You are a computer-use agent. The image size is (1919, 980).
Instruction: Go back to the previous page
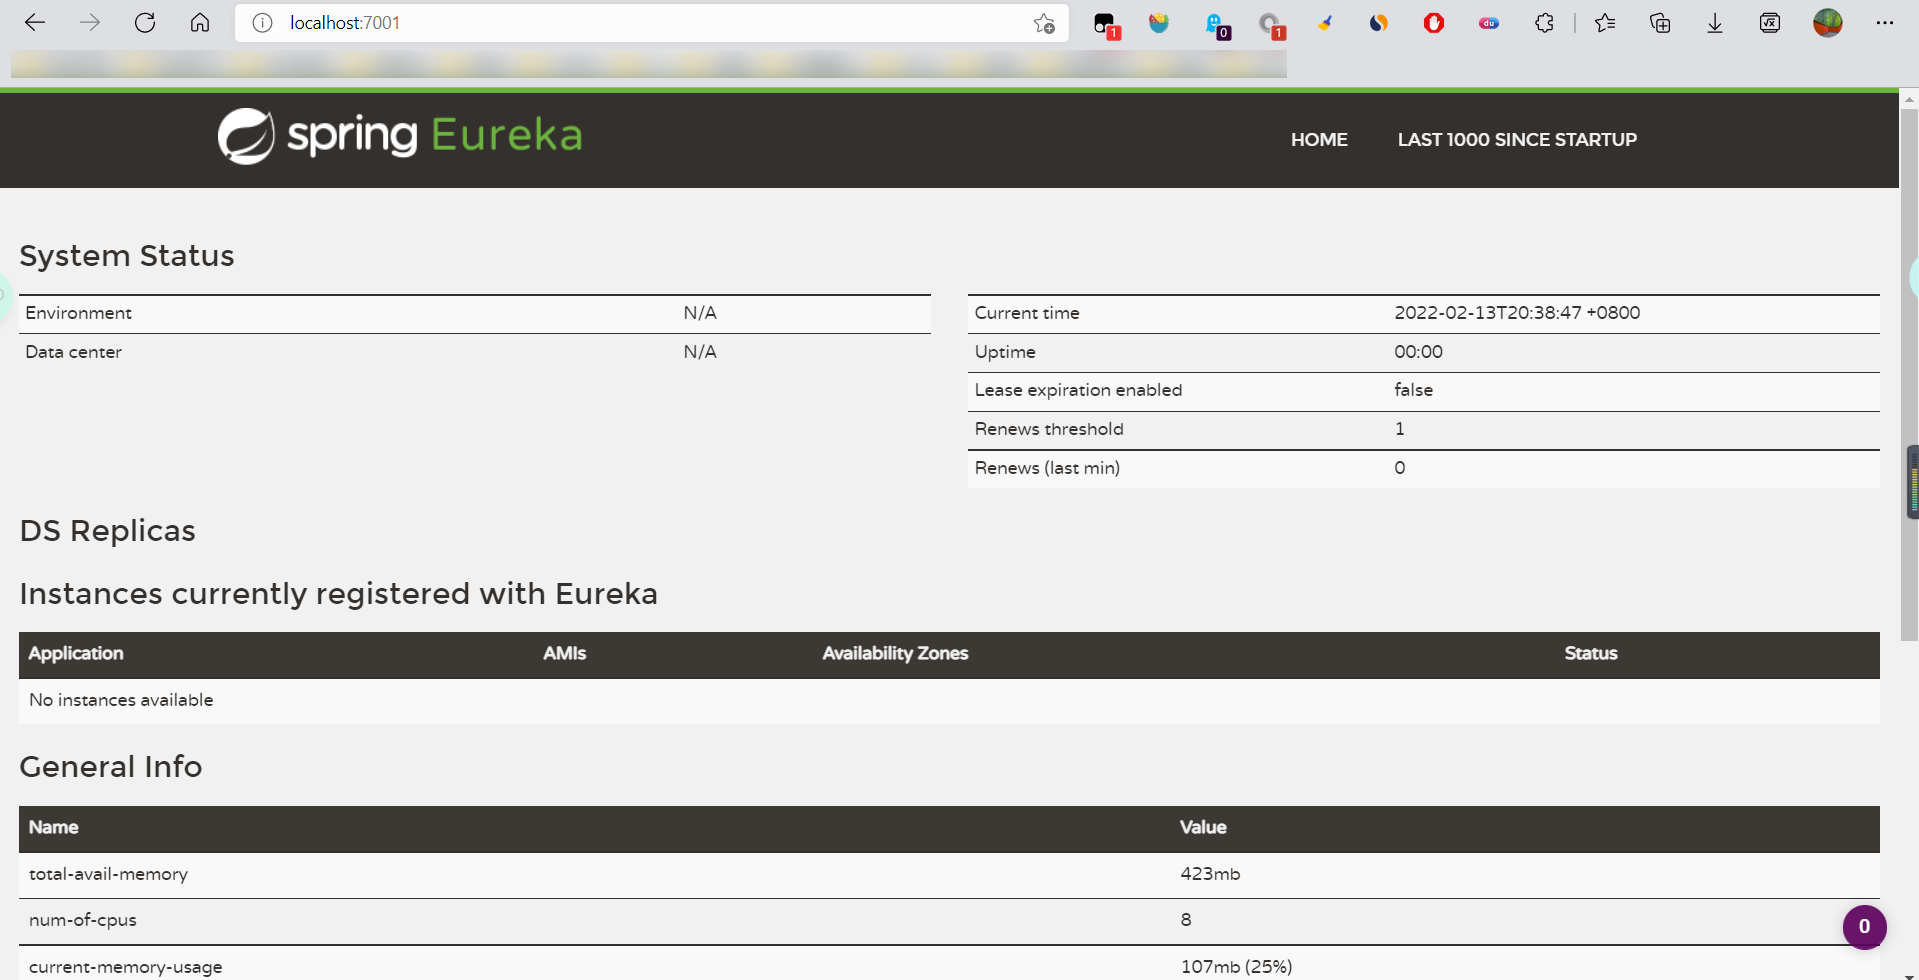[x=35, y=23]
